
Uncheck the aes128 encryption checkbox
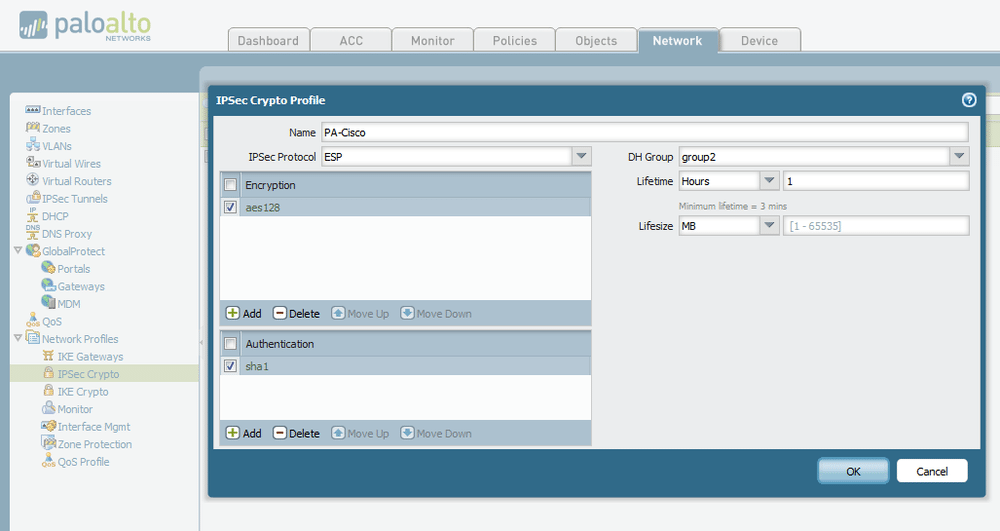[231, 207]
